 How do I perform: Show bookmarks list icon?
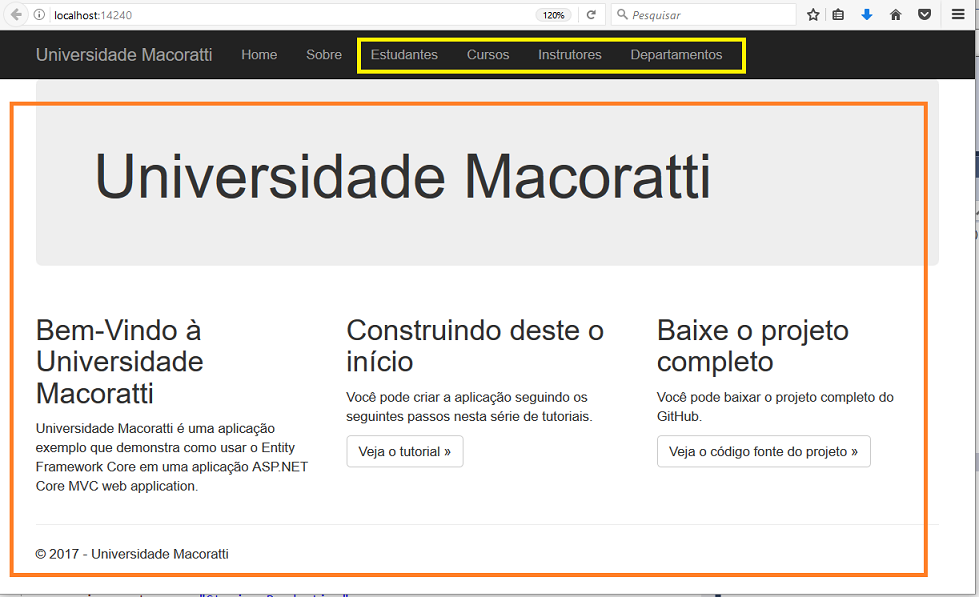click(838, 14)
